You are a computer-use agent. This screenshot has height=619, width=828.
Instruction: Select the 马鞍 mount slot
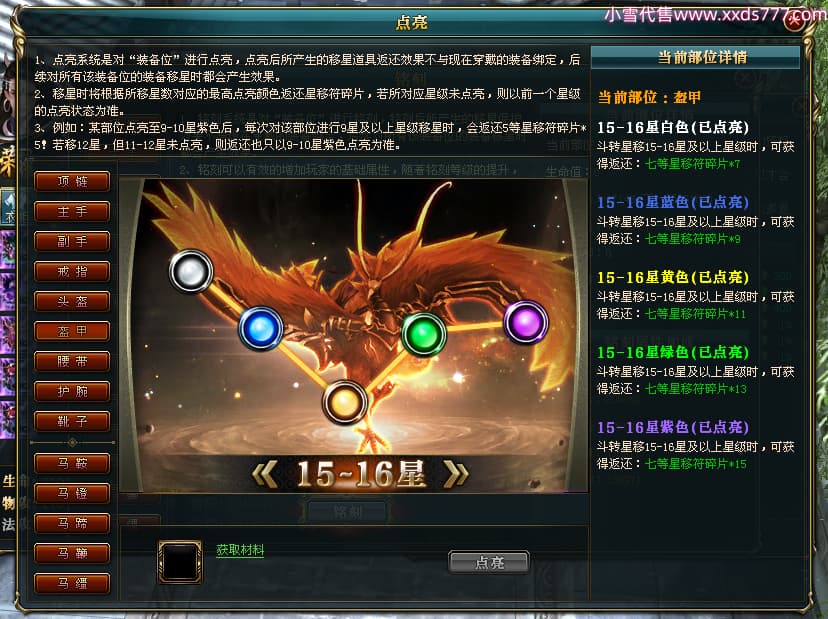[72, 463]
